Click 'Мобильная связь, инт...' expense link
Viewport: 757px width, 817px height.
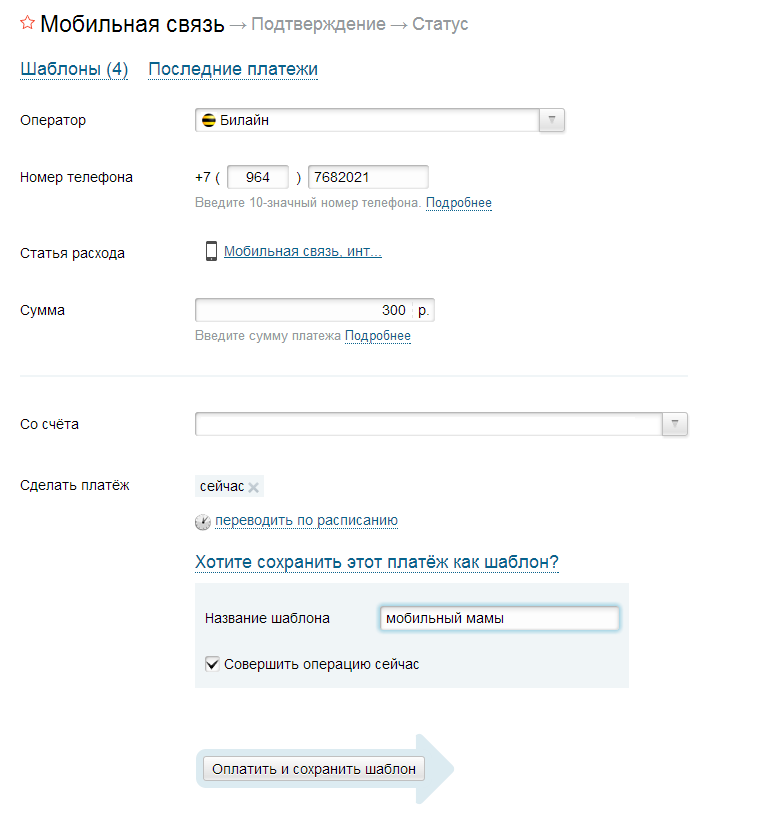point(303,251)
